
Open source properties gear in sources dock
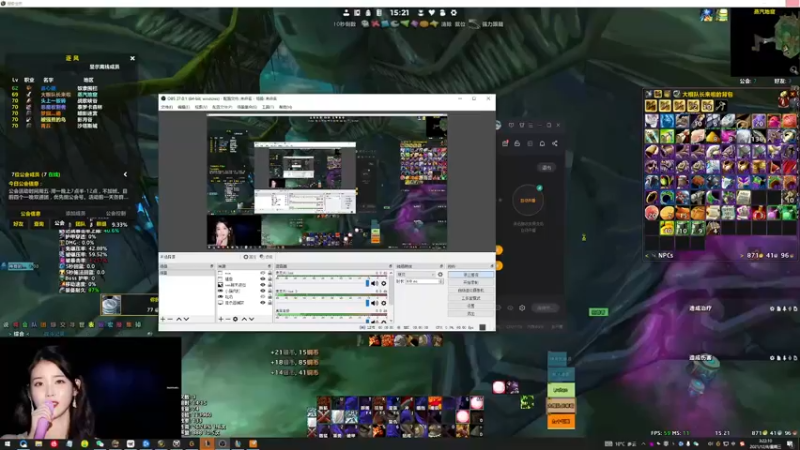click(235, 319)
